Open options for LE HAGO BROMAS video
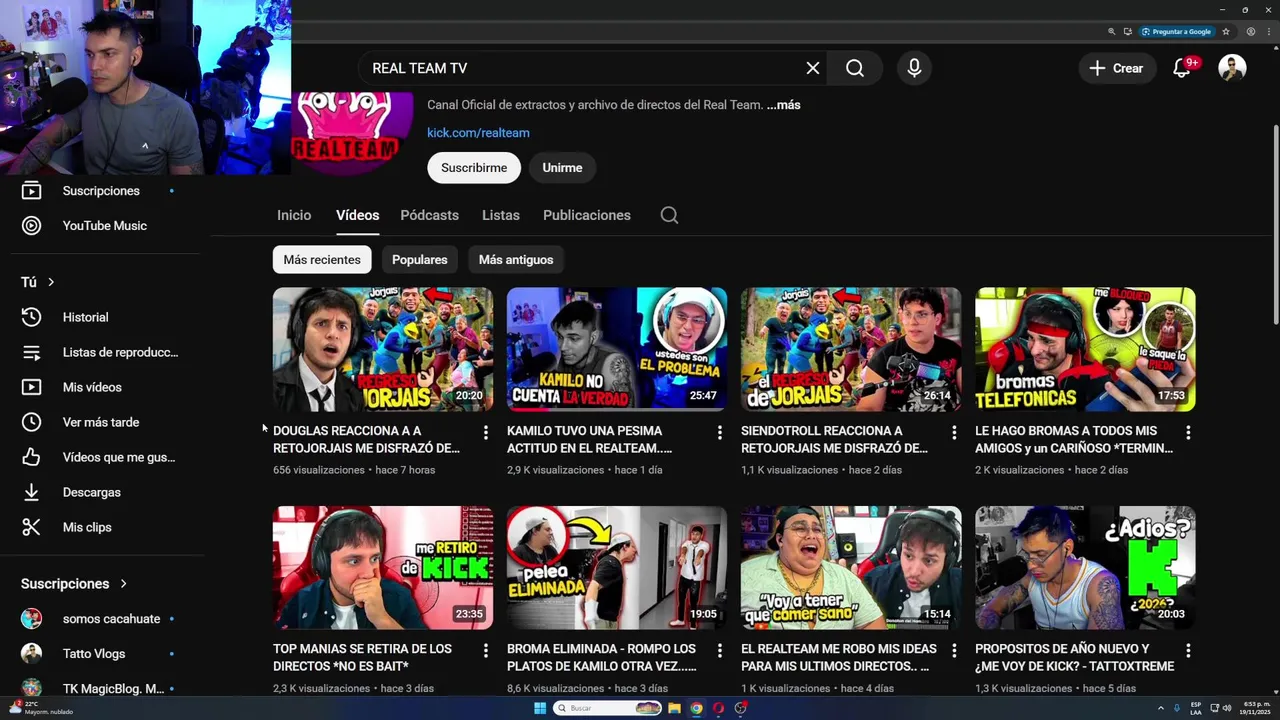The width and height of the screenshot is (1280, 720). coord(1188,433)
